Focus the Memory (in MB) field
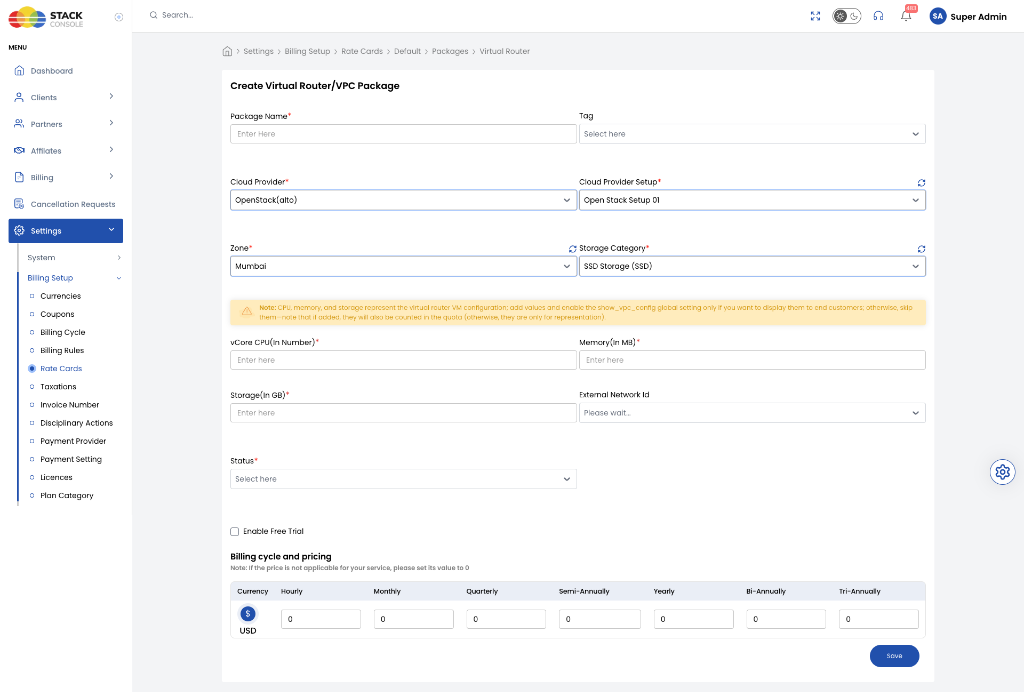 point(752,360)
